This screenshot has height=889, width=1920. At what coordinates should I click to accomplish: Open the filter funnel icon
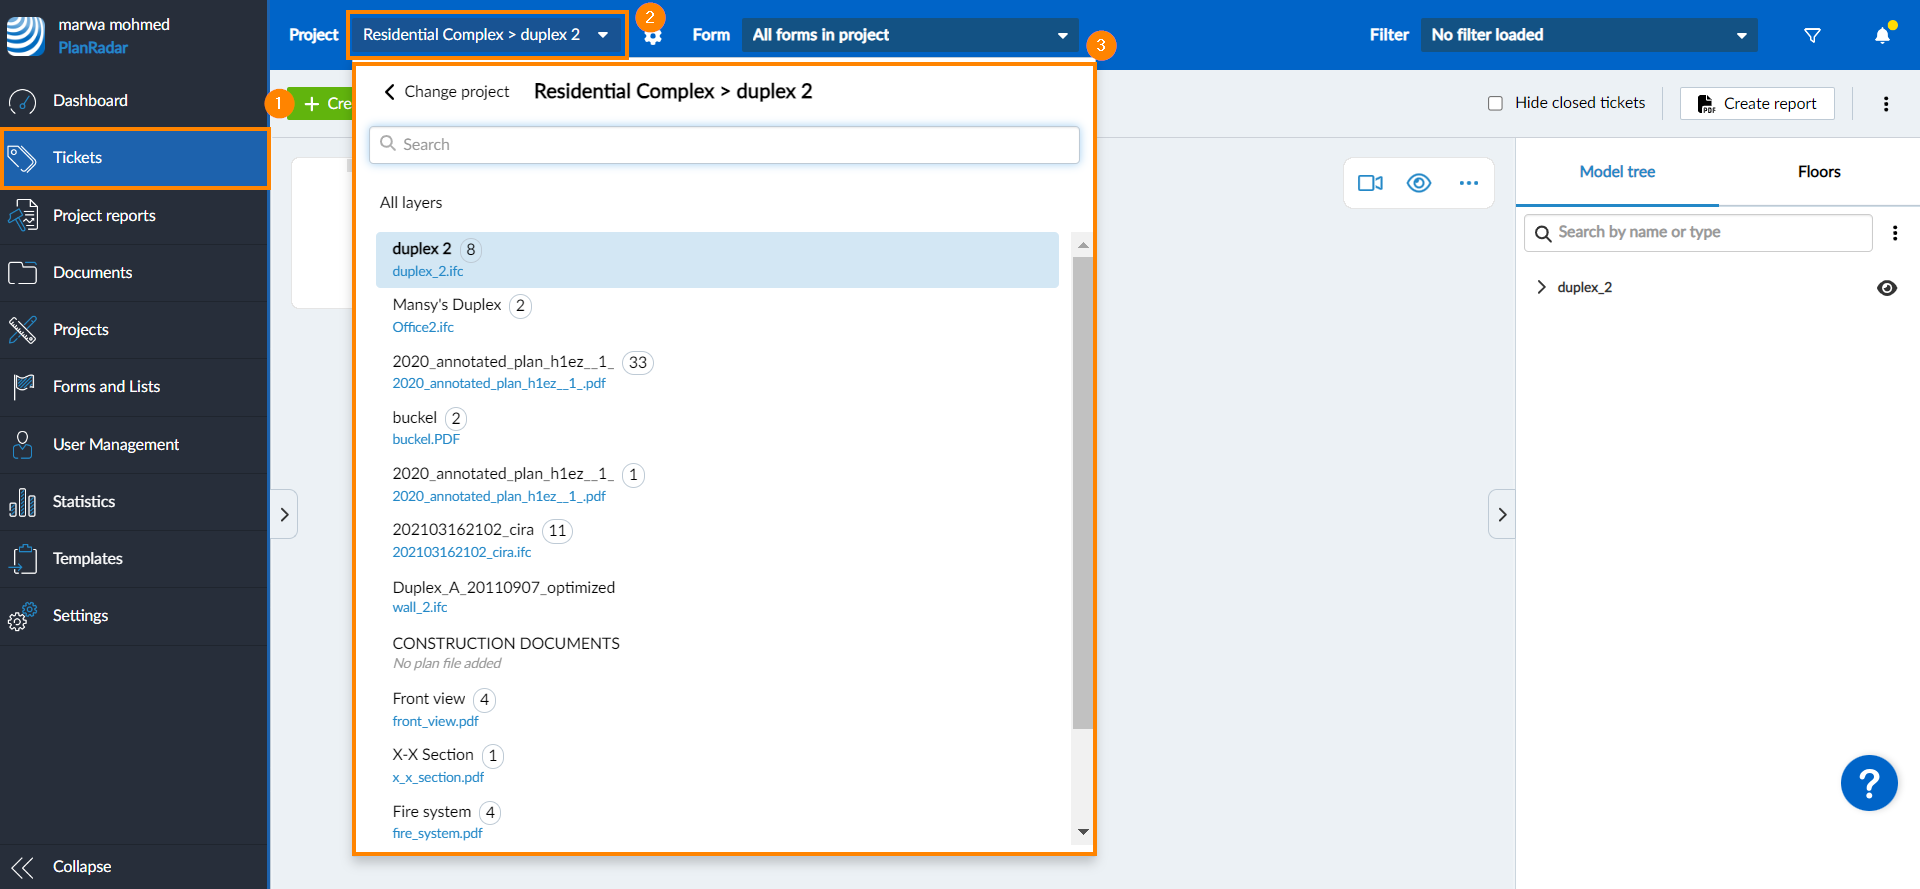coord(1811,35)
